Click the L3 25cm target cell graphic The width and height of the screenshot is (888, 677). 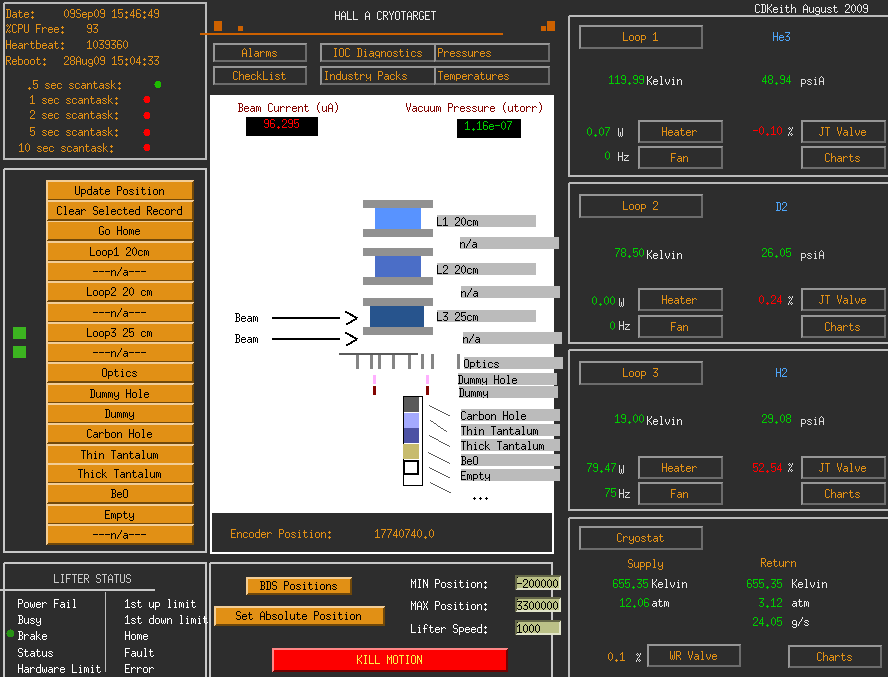point(398,316)
